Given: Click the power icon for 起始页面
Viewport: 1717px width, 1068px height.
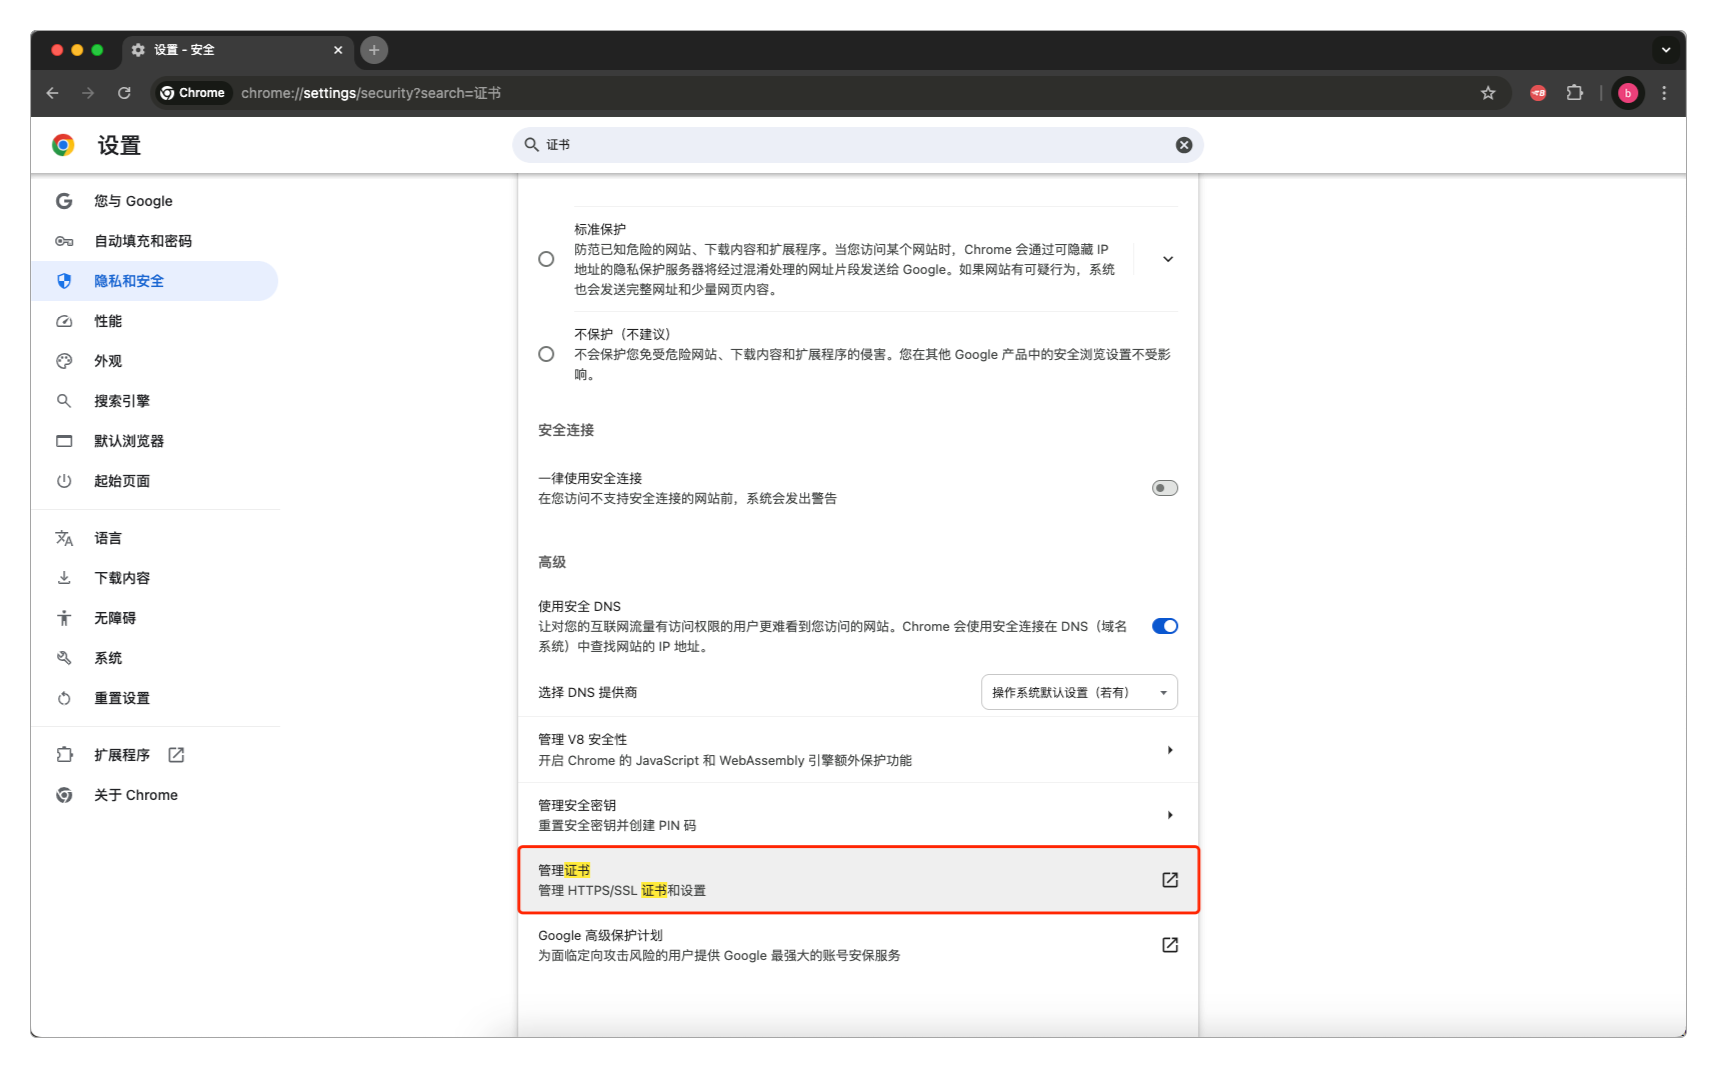Looking at the screenshot, I should click(x=64, y=481).
